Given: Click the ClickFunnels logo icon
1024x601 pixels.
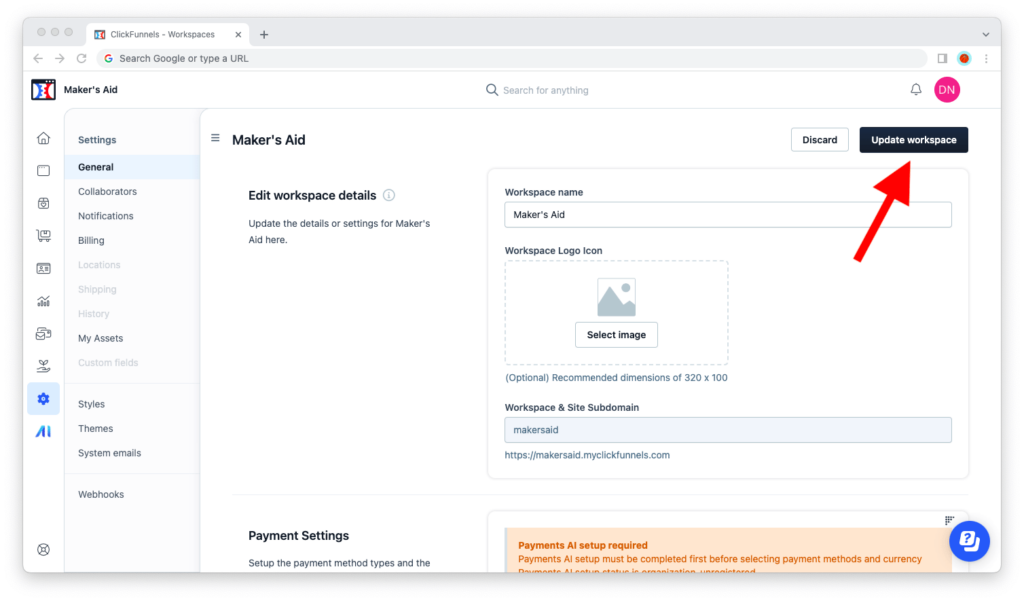Looking at the screenshot, I should [43, 89].
